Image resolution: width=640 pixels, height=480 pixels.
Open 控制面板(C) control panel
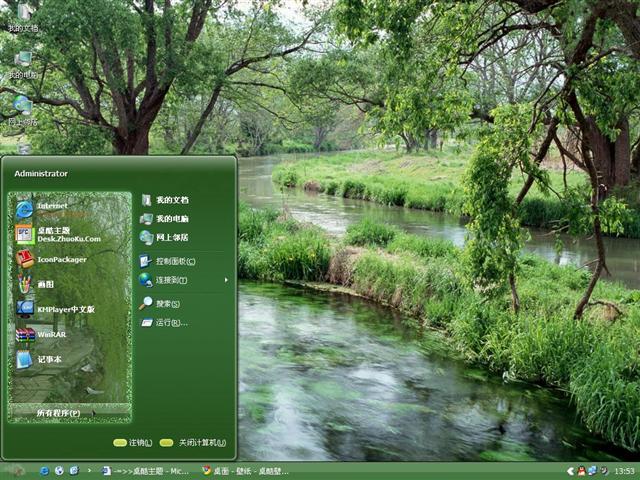(168, 261)
